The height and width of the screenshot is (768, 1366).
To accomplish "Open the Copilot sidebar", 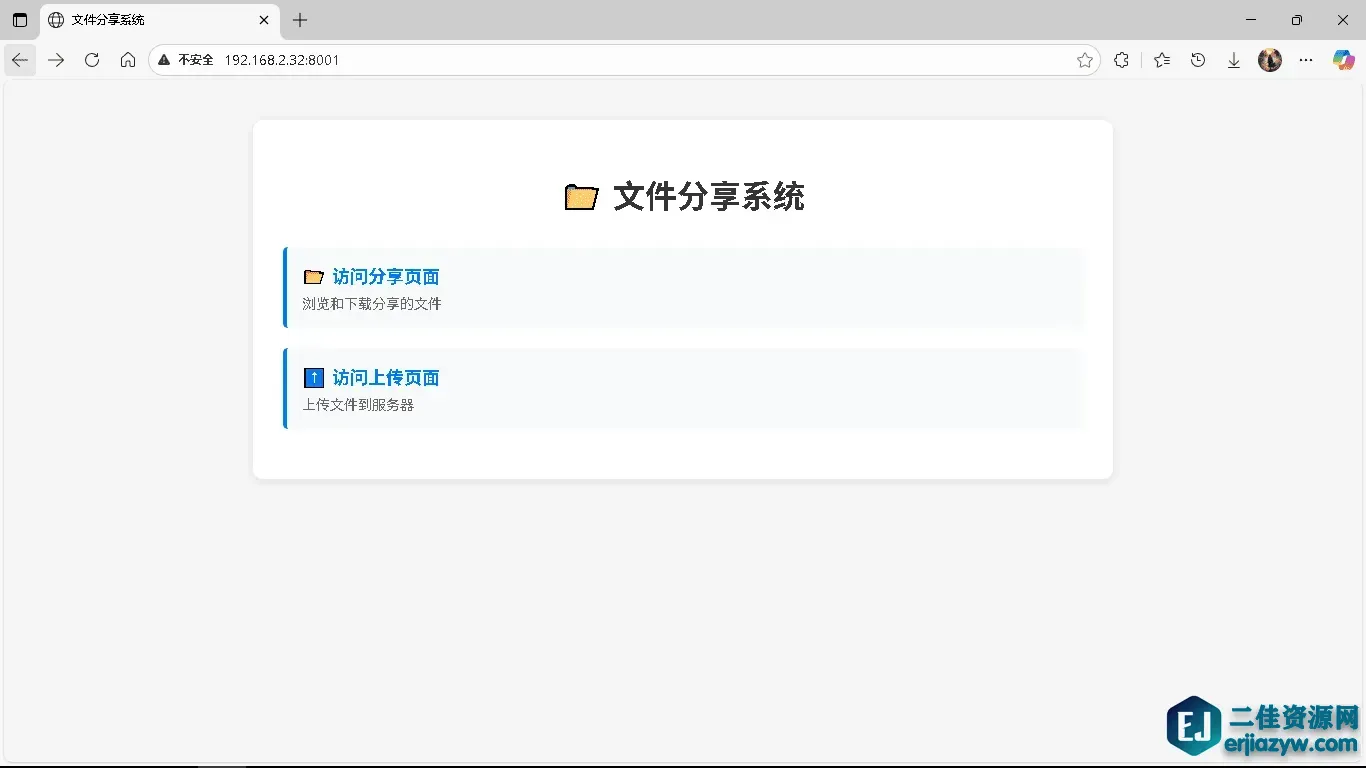I will point(1341,60).
